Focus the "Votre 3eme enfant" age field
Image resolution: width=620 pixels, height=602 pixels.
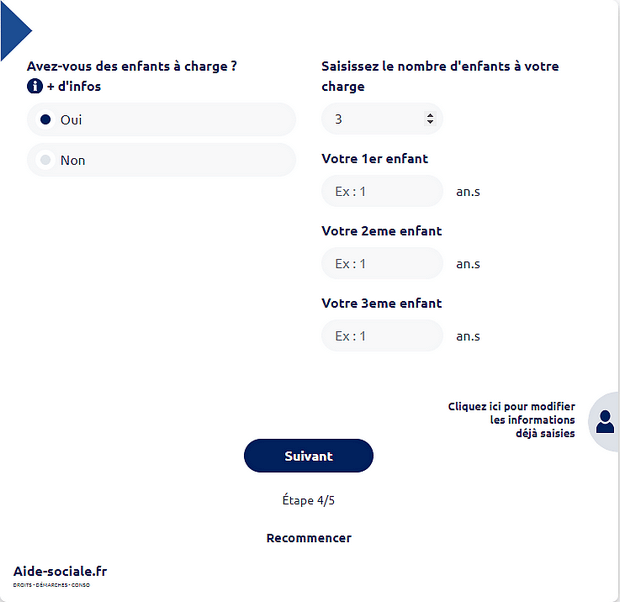[382, 335]
